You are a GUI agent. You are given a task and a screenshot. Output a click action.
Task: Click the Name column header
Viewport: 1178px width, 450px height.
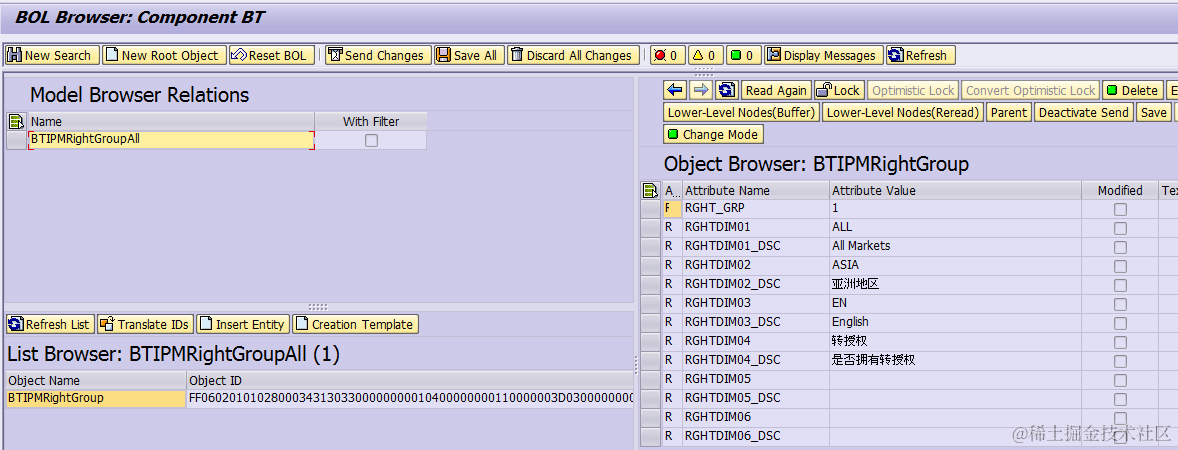171,121
